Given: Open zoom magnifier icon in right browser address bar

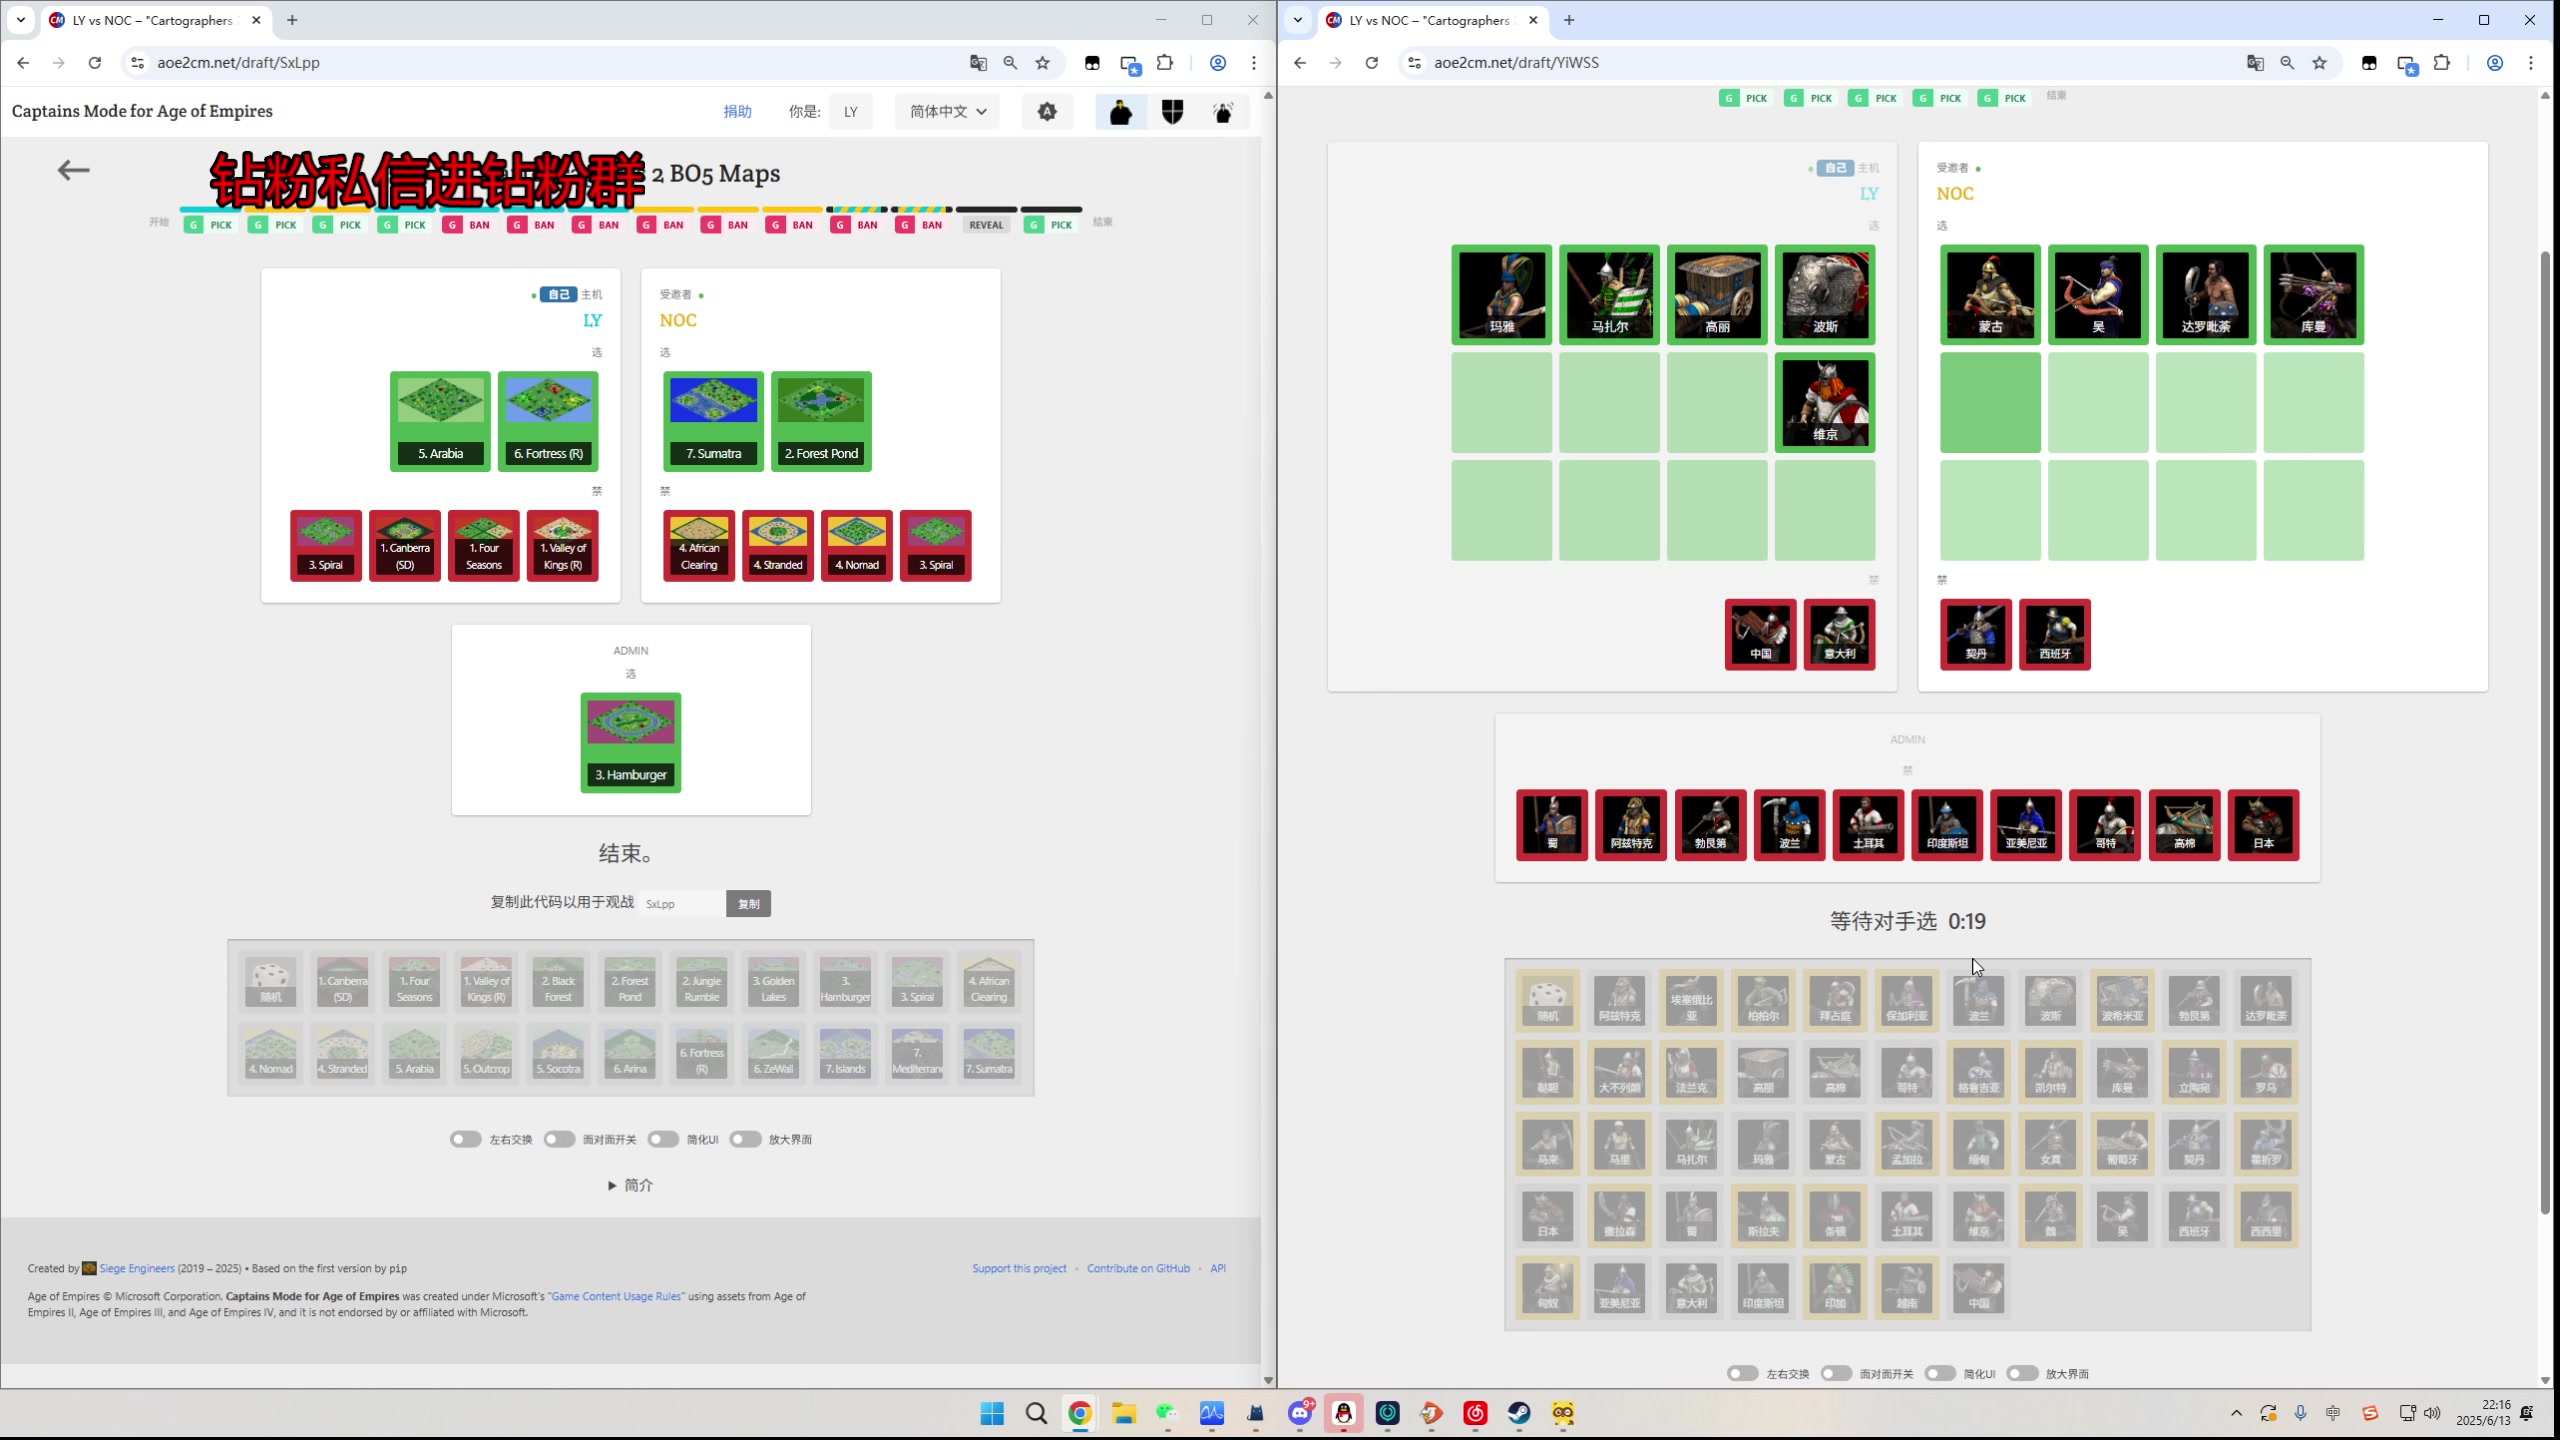Looking at the screenshot, I should [x=2287, y=63].
